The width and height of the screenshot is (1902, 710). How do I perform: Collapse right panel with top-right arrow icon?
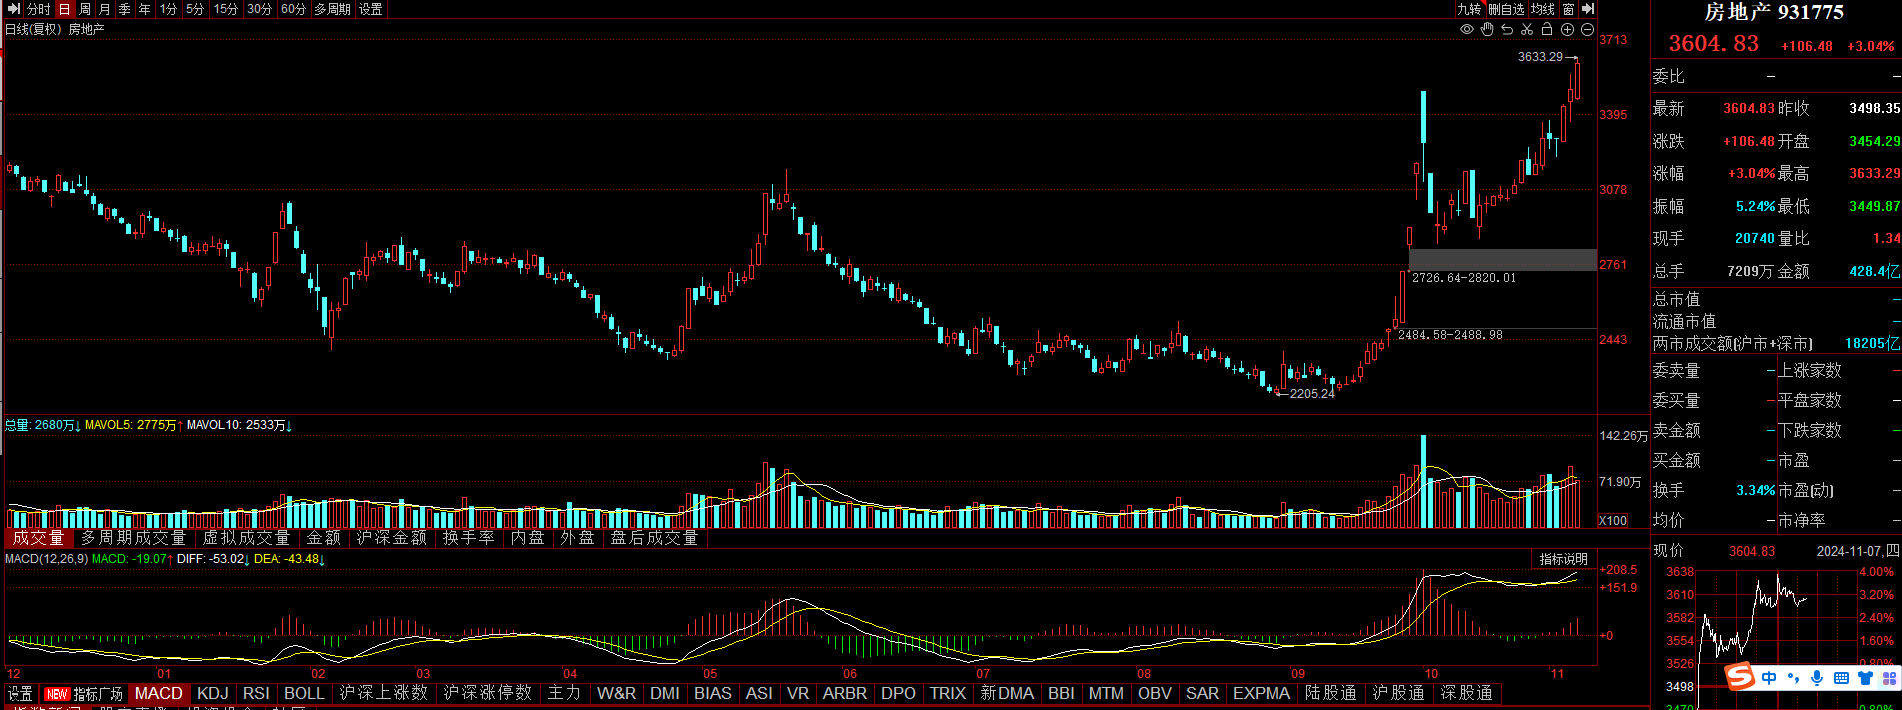tap(1588, 9)
